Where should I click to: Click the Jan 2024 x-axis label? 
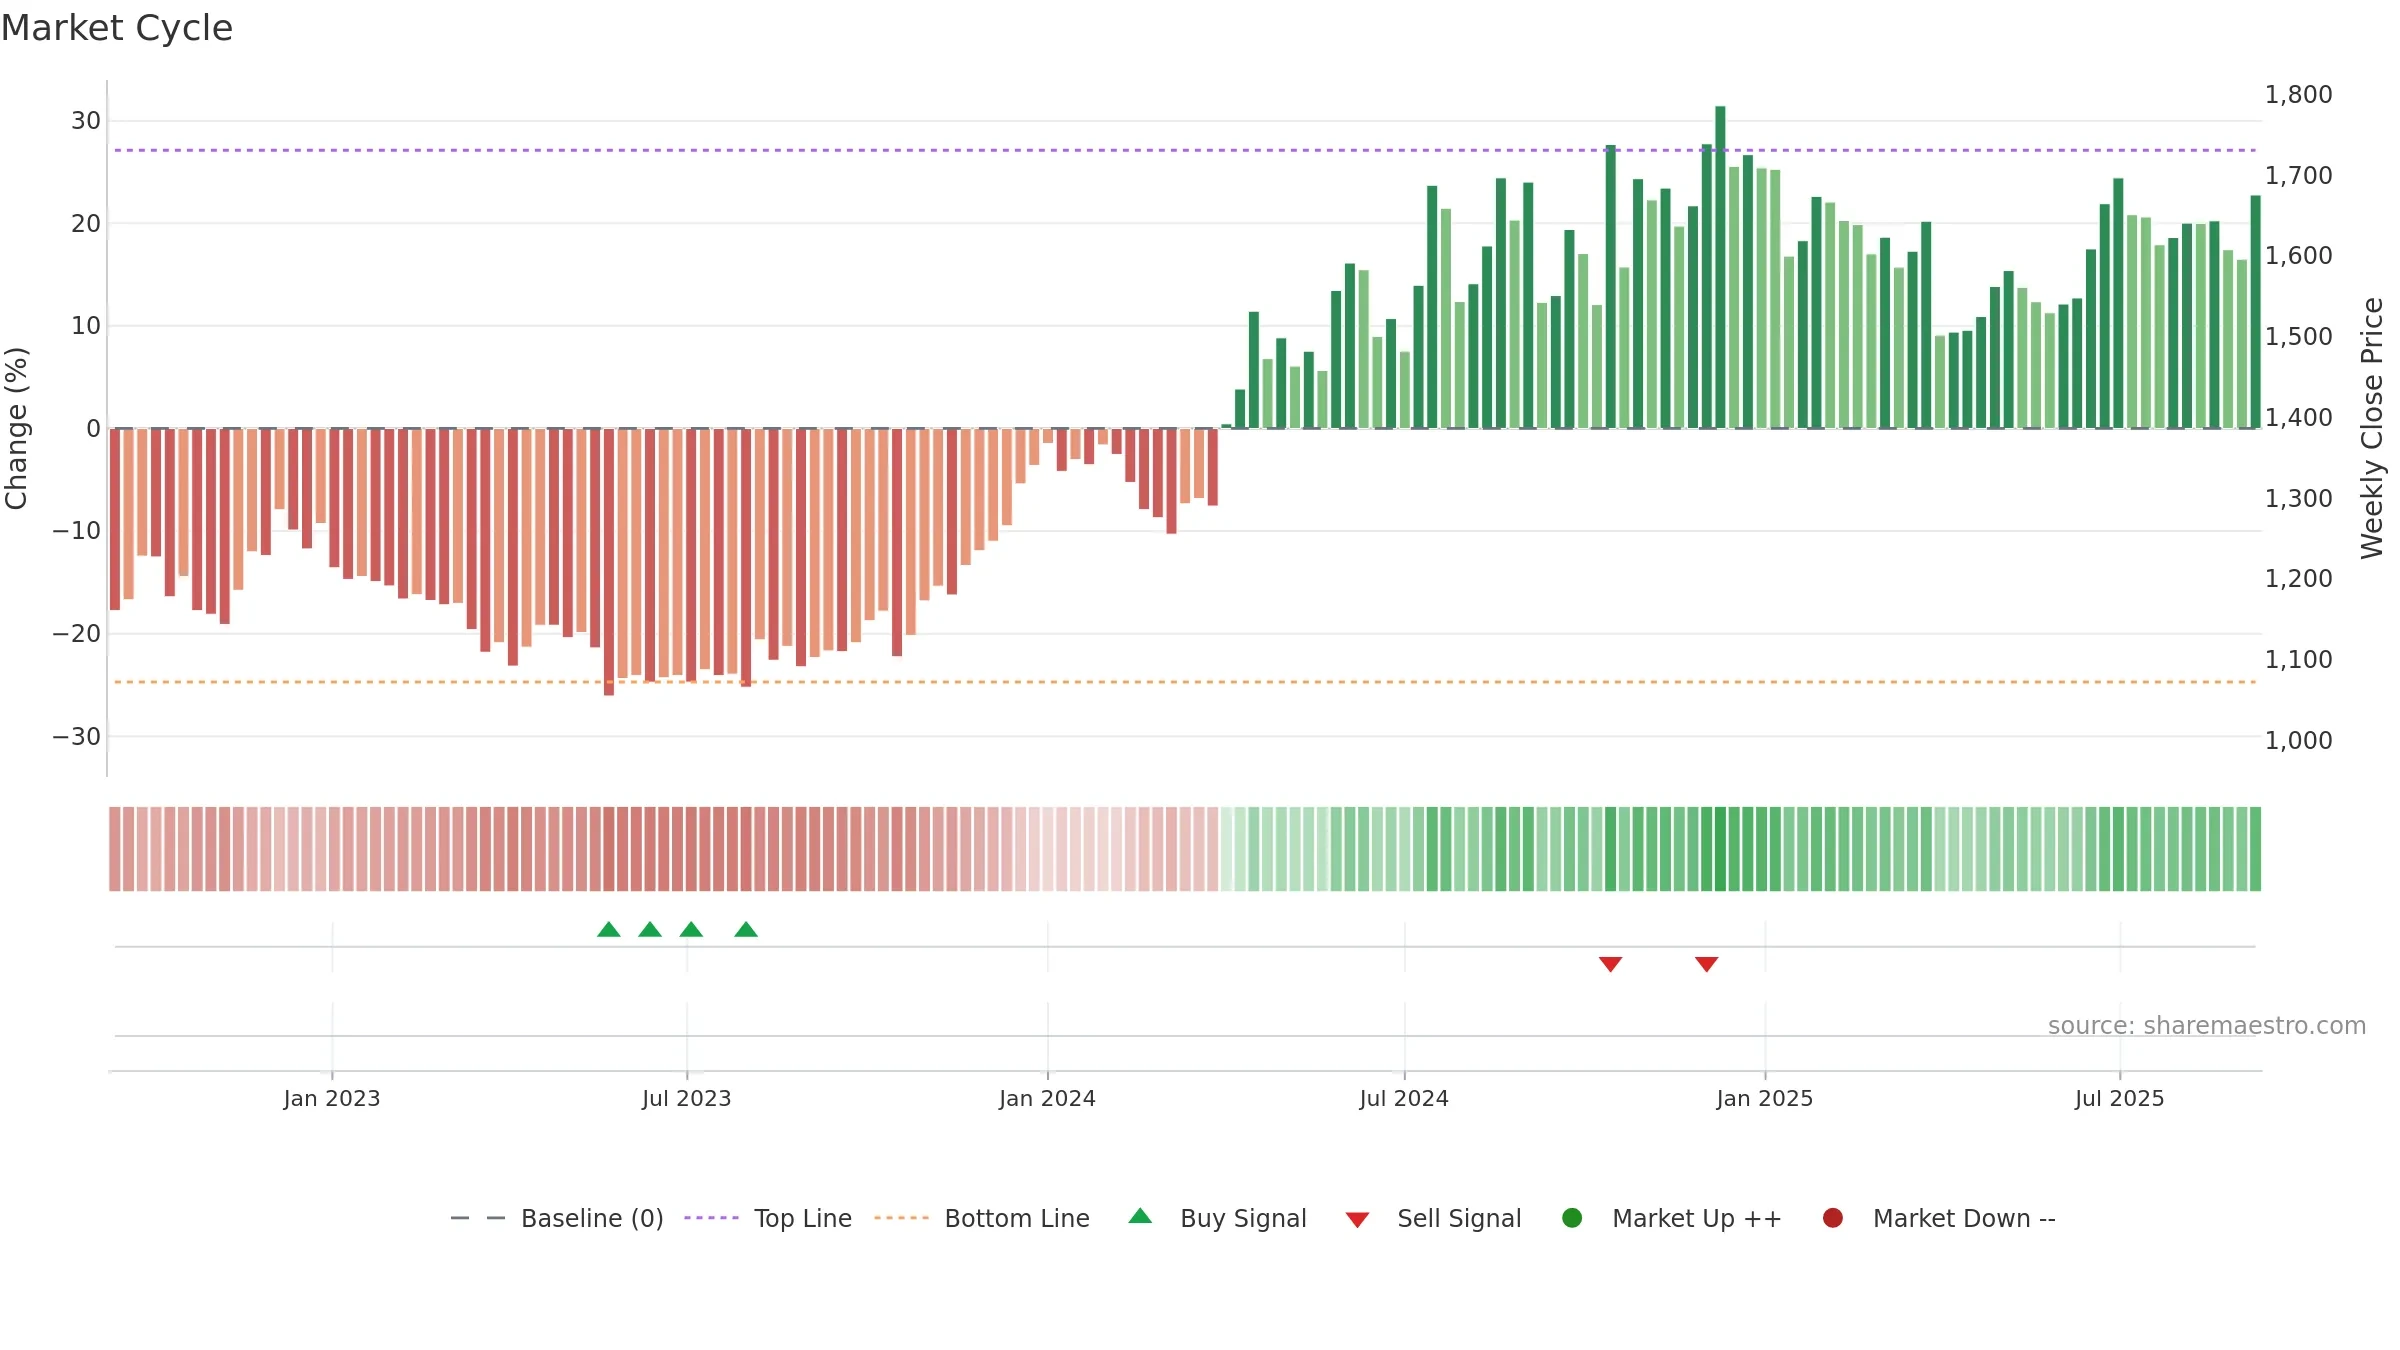click(1048, 1099)
